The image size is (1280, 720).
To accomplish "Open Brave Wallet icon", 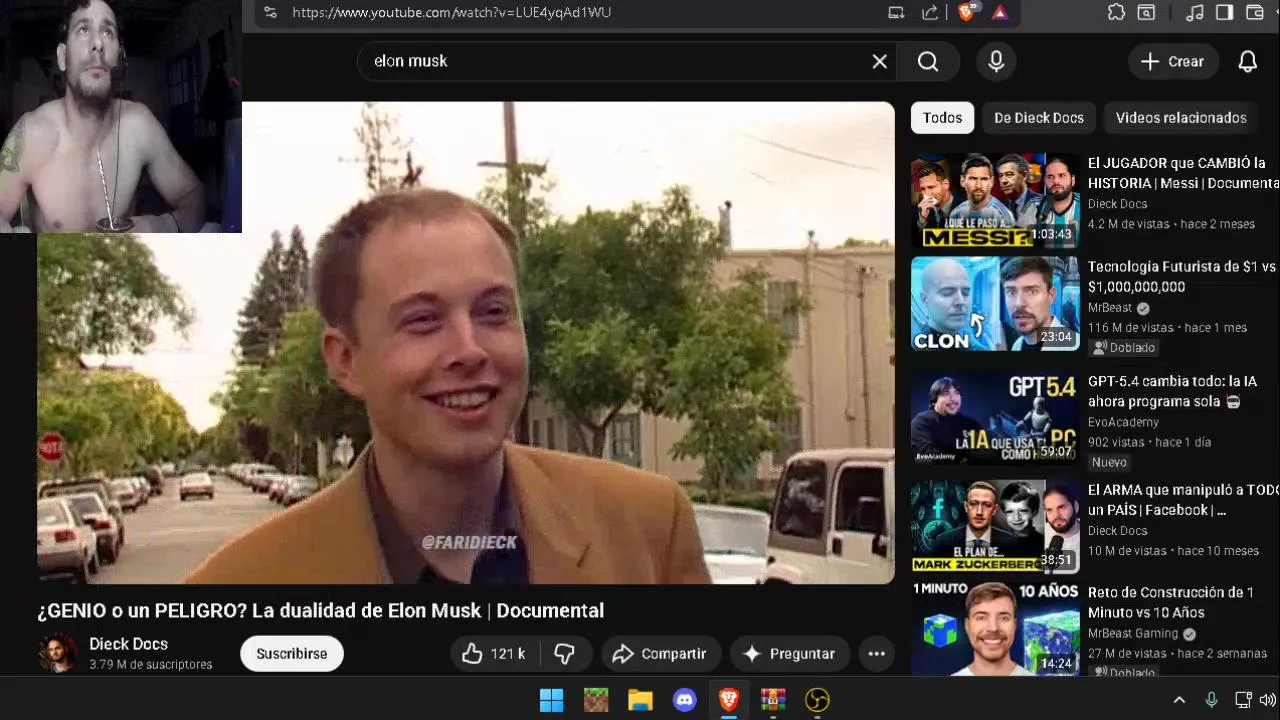I will (1255, 12).
